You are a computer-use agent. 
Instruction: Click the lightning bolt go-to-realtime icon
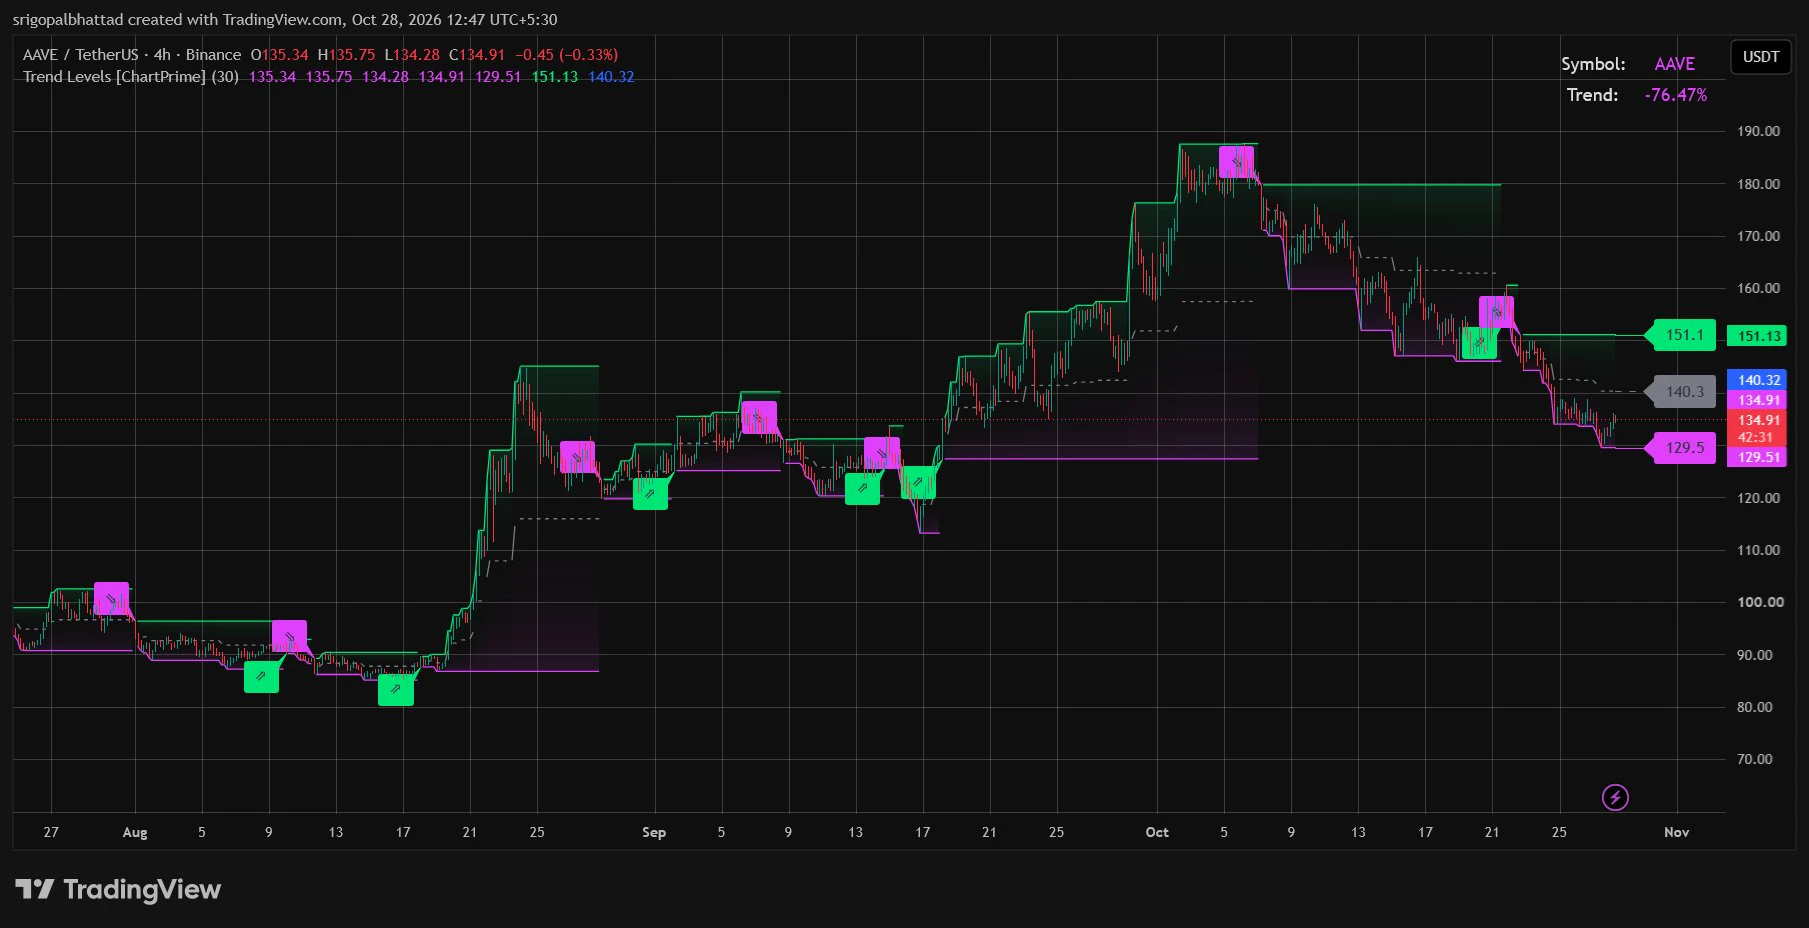[1615, 797]
